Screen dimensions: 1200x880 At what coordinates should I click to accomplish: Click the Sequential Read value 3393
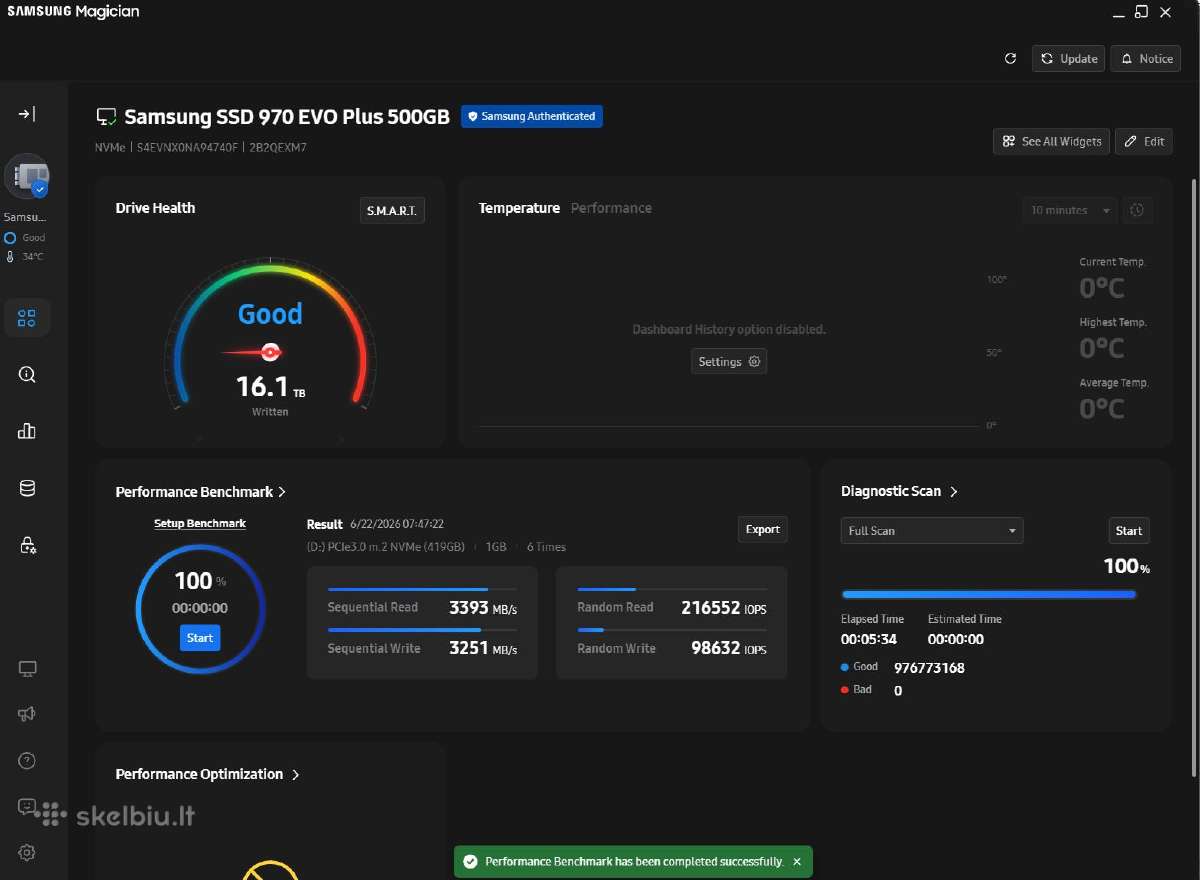[x=469, y=607]
